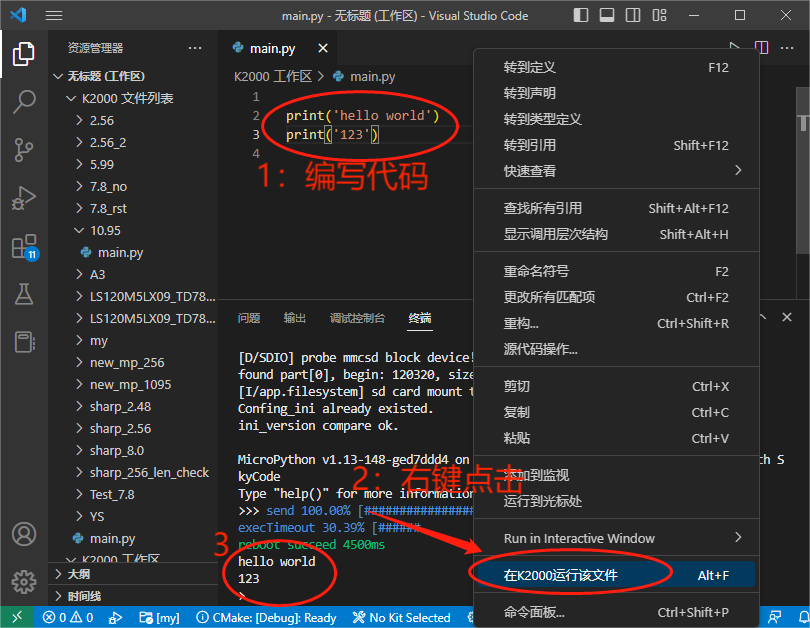Screen dimensions: 810x628
Task: Choose 转到定义 from context menu
Action: pos(616,67)
